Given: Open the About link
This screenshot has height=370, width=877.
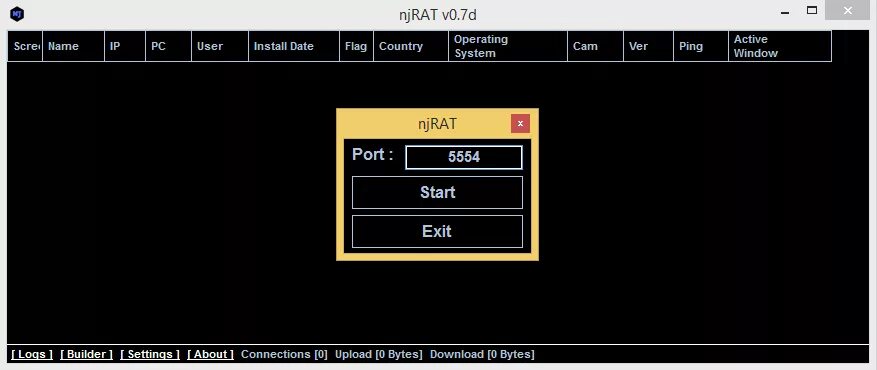Looking at the screenshot, I should pyautogui.click(x=210, y=354).
